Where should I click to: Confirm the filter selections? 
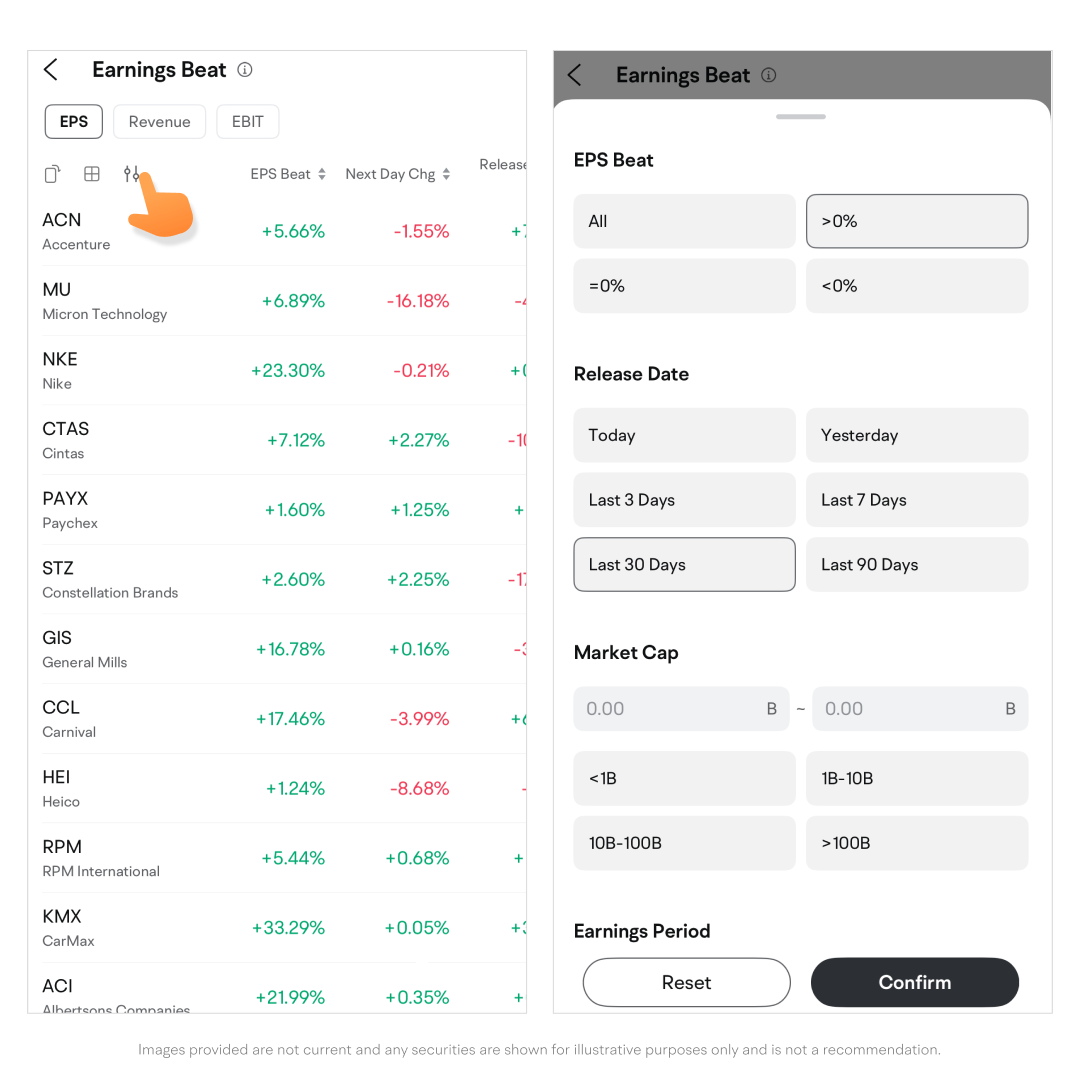(914, 982)
